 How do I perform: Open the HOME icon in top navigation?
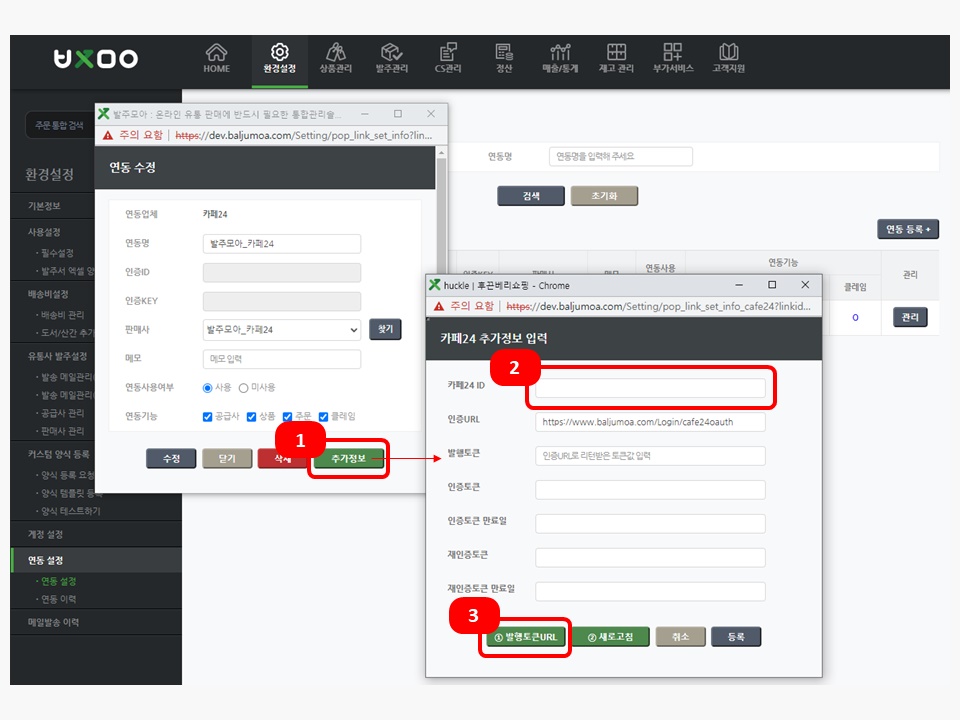point(216,52)
